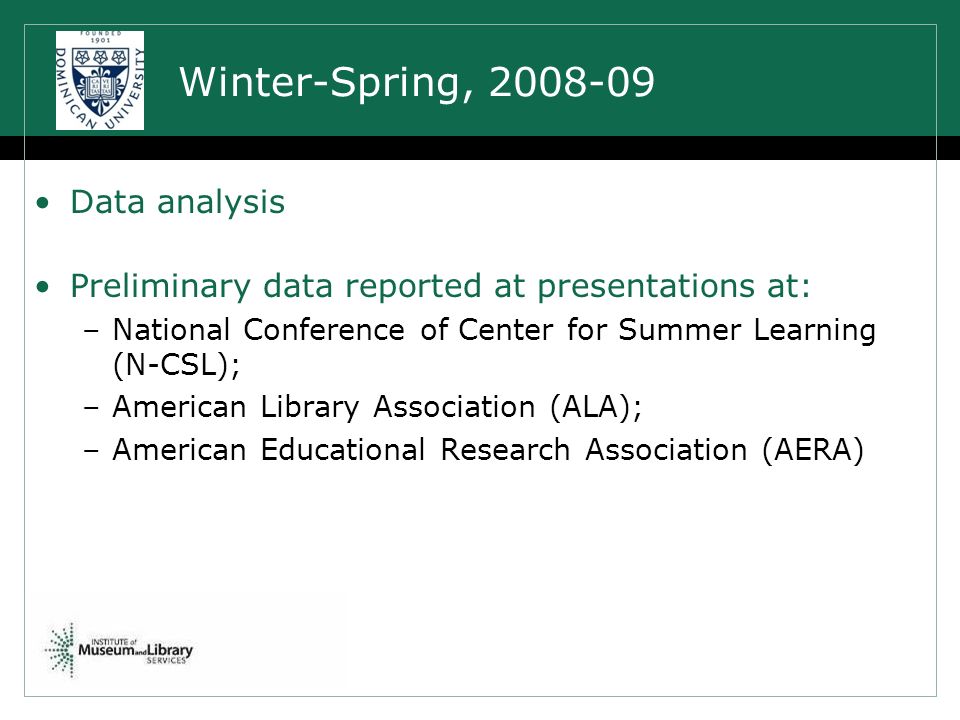Click the starburst graphic in the IMLS logo

(x=61, y=650)
